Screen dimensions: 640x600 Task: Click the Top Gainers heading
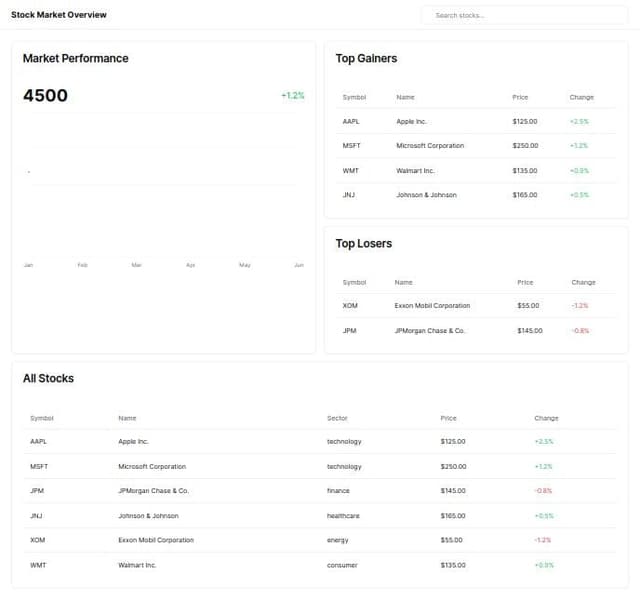click(x=366, y=58)
